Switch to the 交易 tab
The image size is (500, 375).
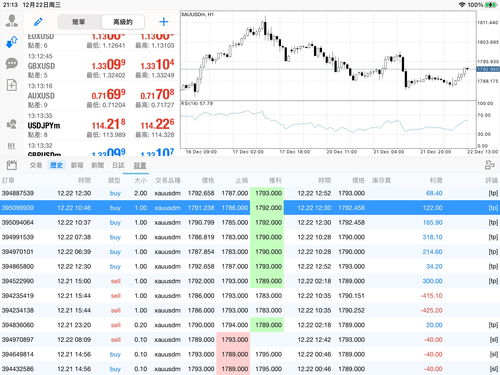tap(36, 165)
